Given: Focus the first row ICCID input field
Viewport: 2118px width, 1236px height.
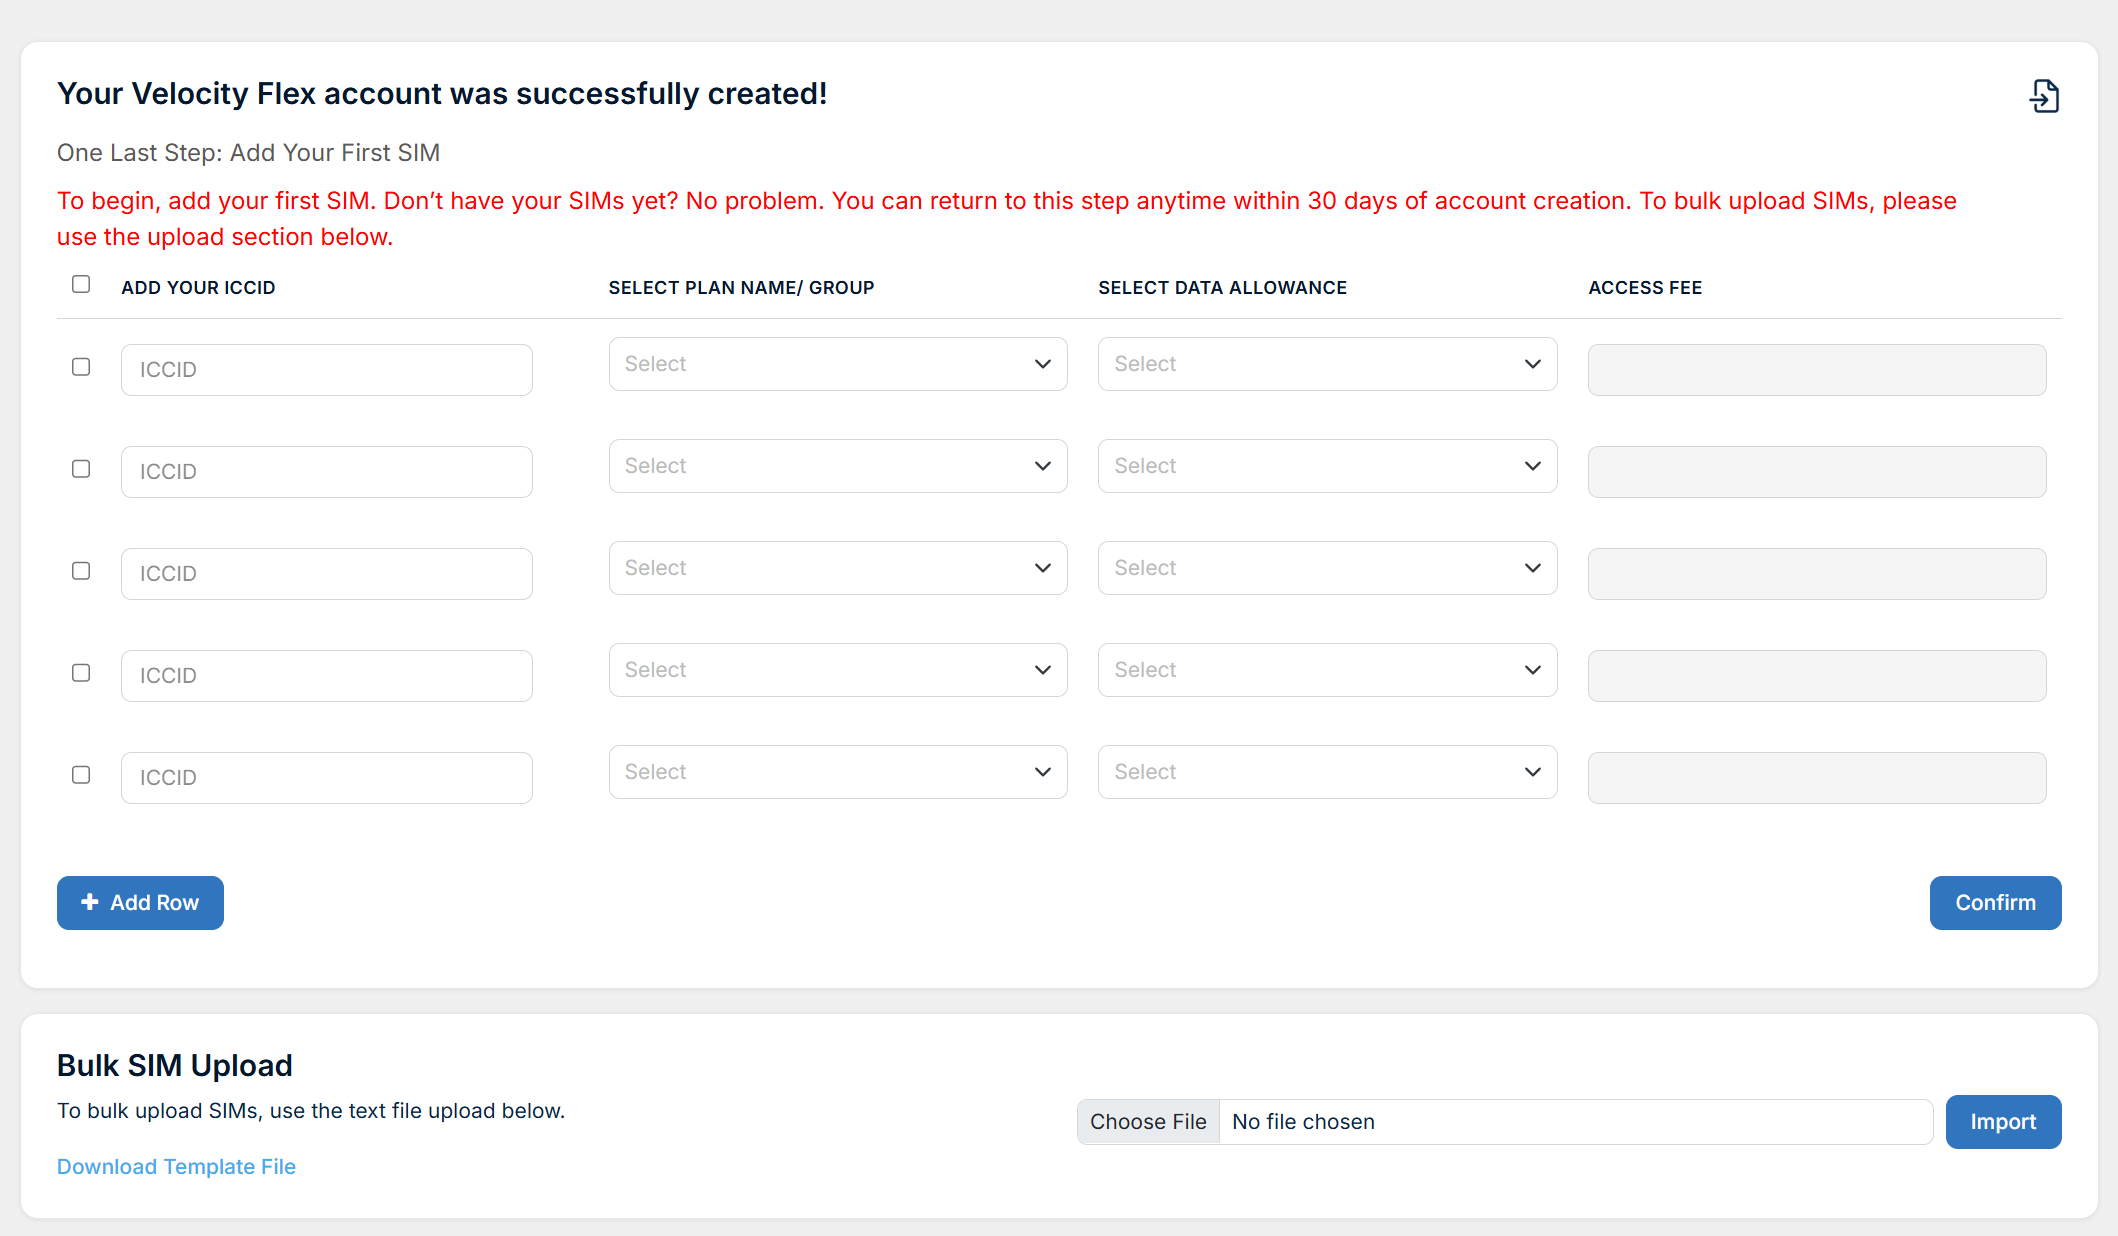Looking at the screenshot, I should [x=327, y=370].
